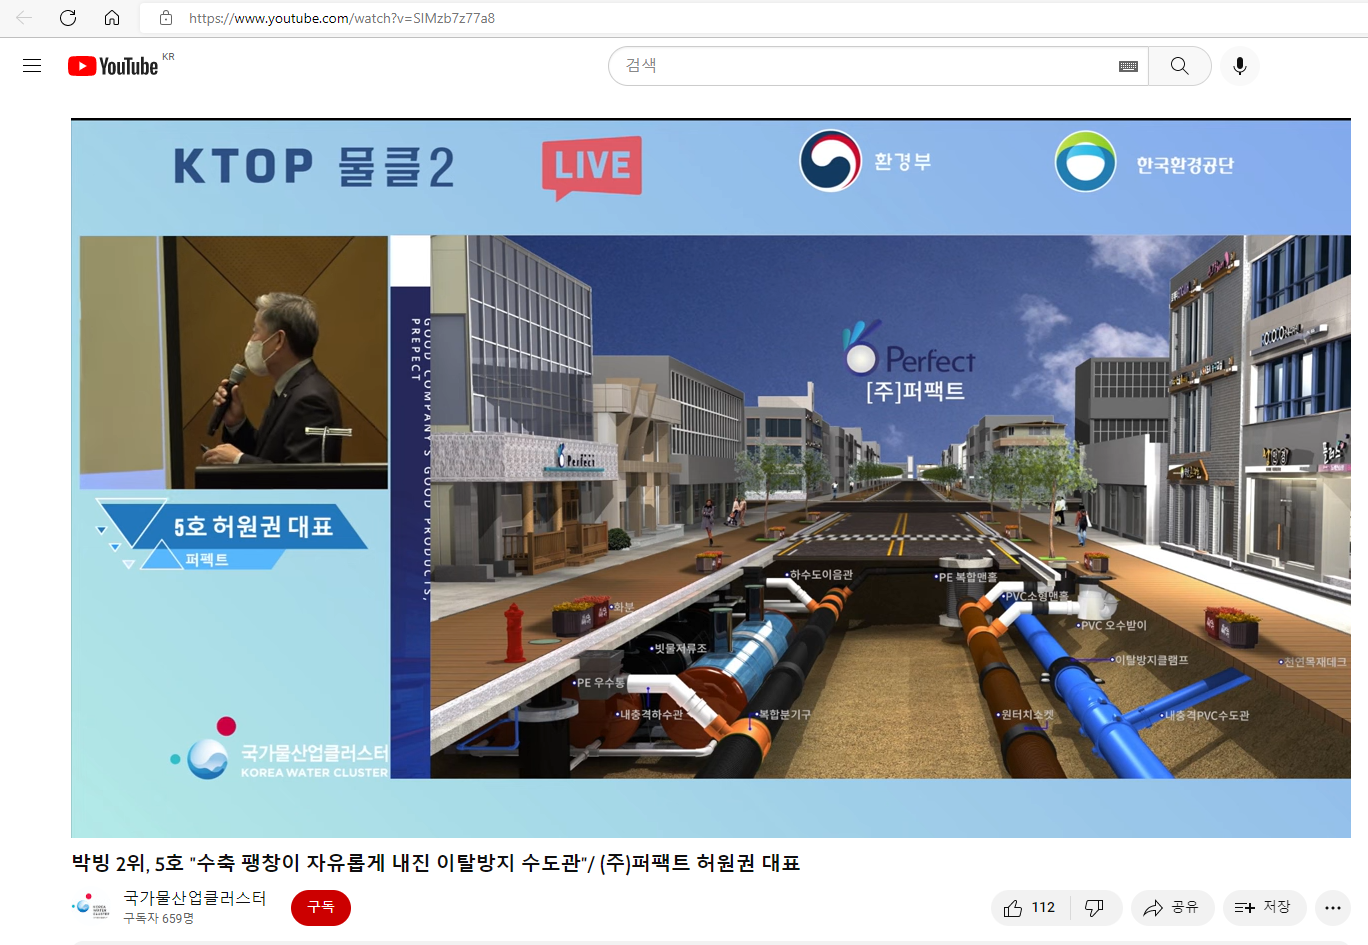
Task: Open the 국가물산업클러스터 channel avatar
Action: pyautogui.click(x=91, y=907)
